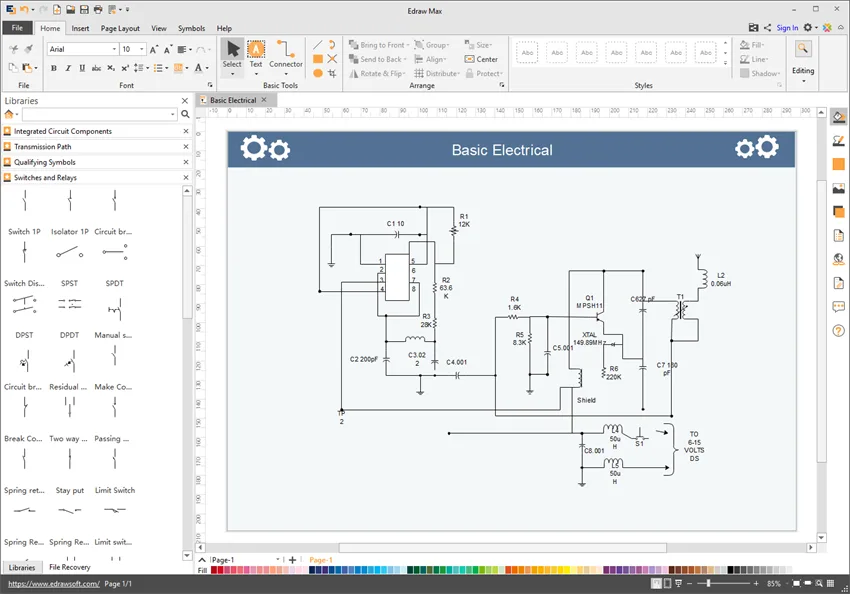Viewport: 850px width, 594px height.
Task: Open the comment bubble sidebar icon
Action: 839,307
